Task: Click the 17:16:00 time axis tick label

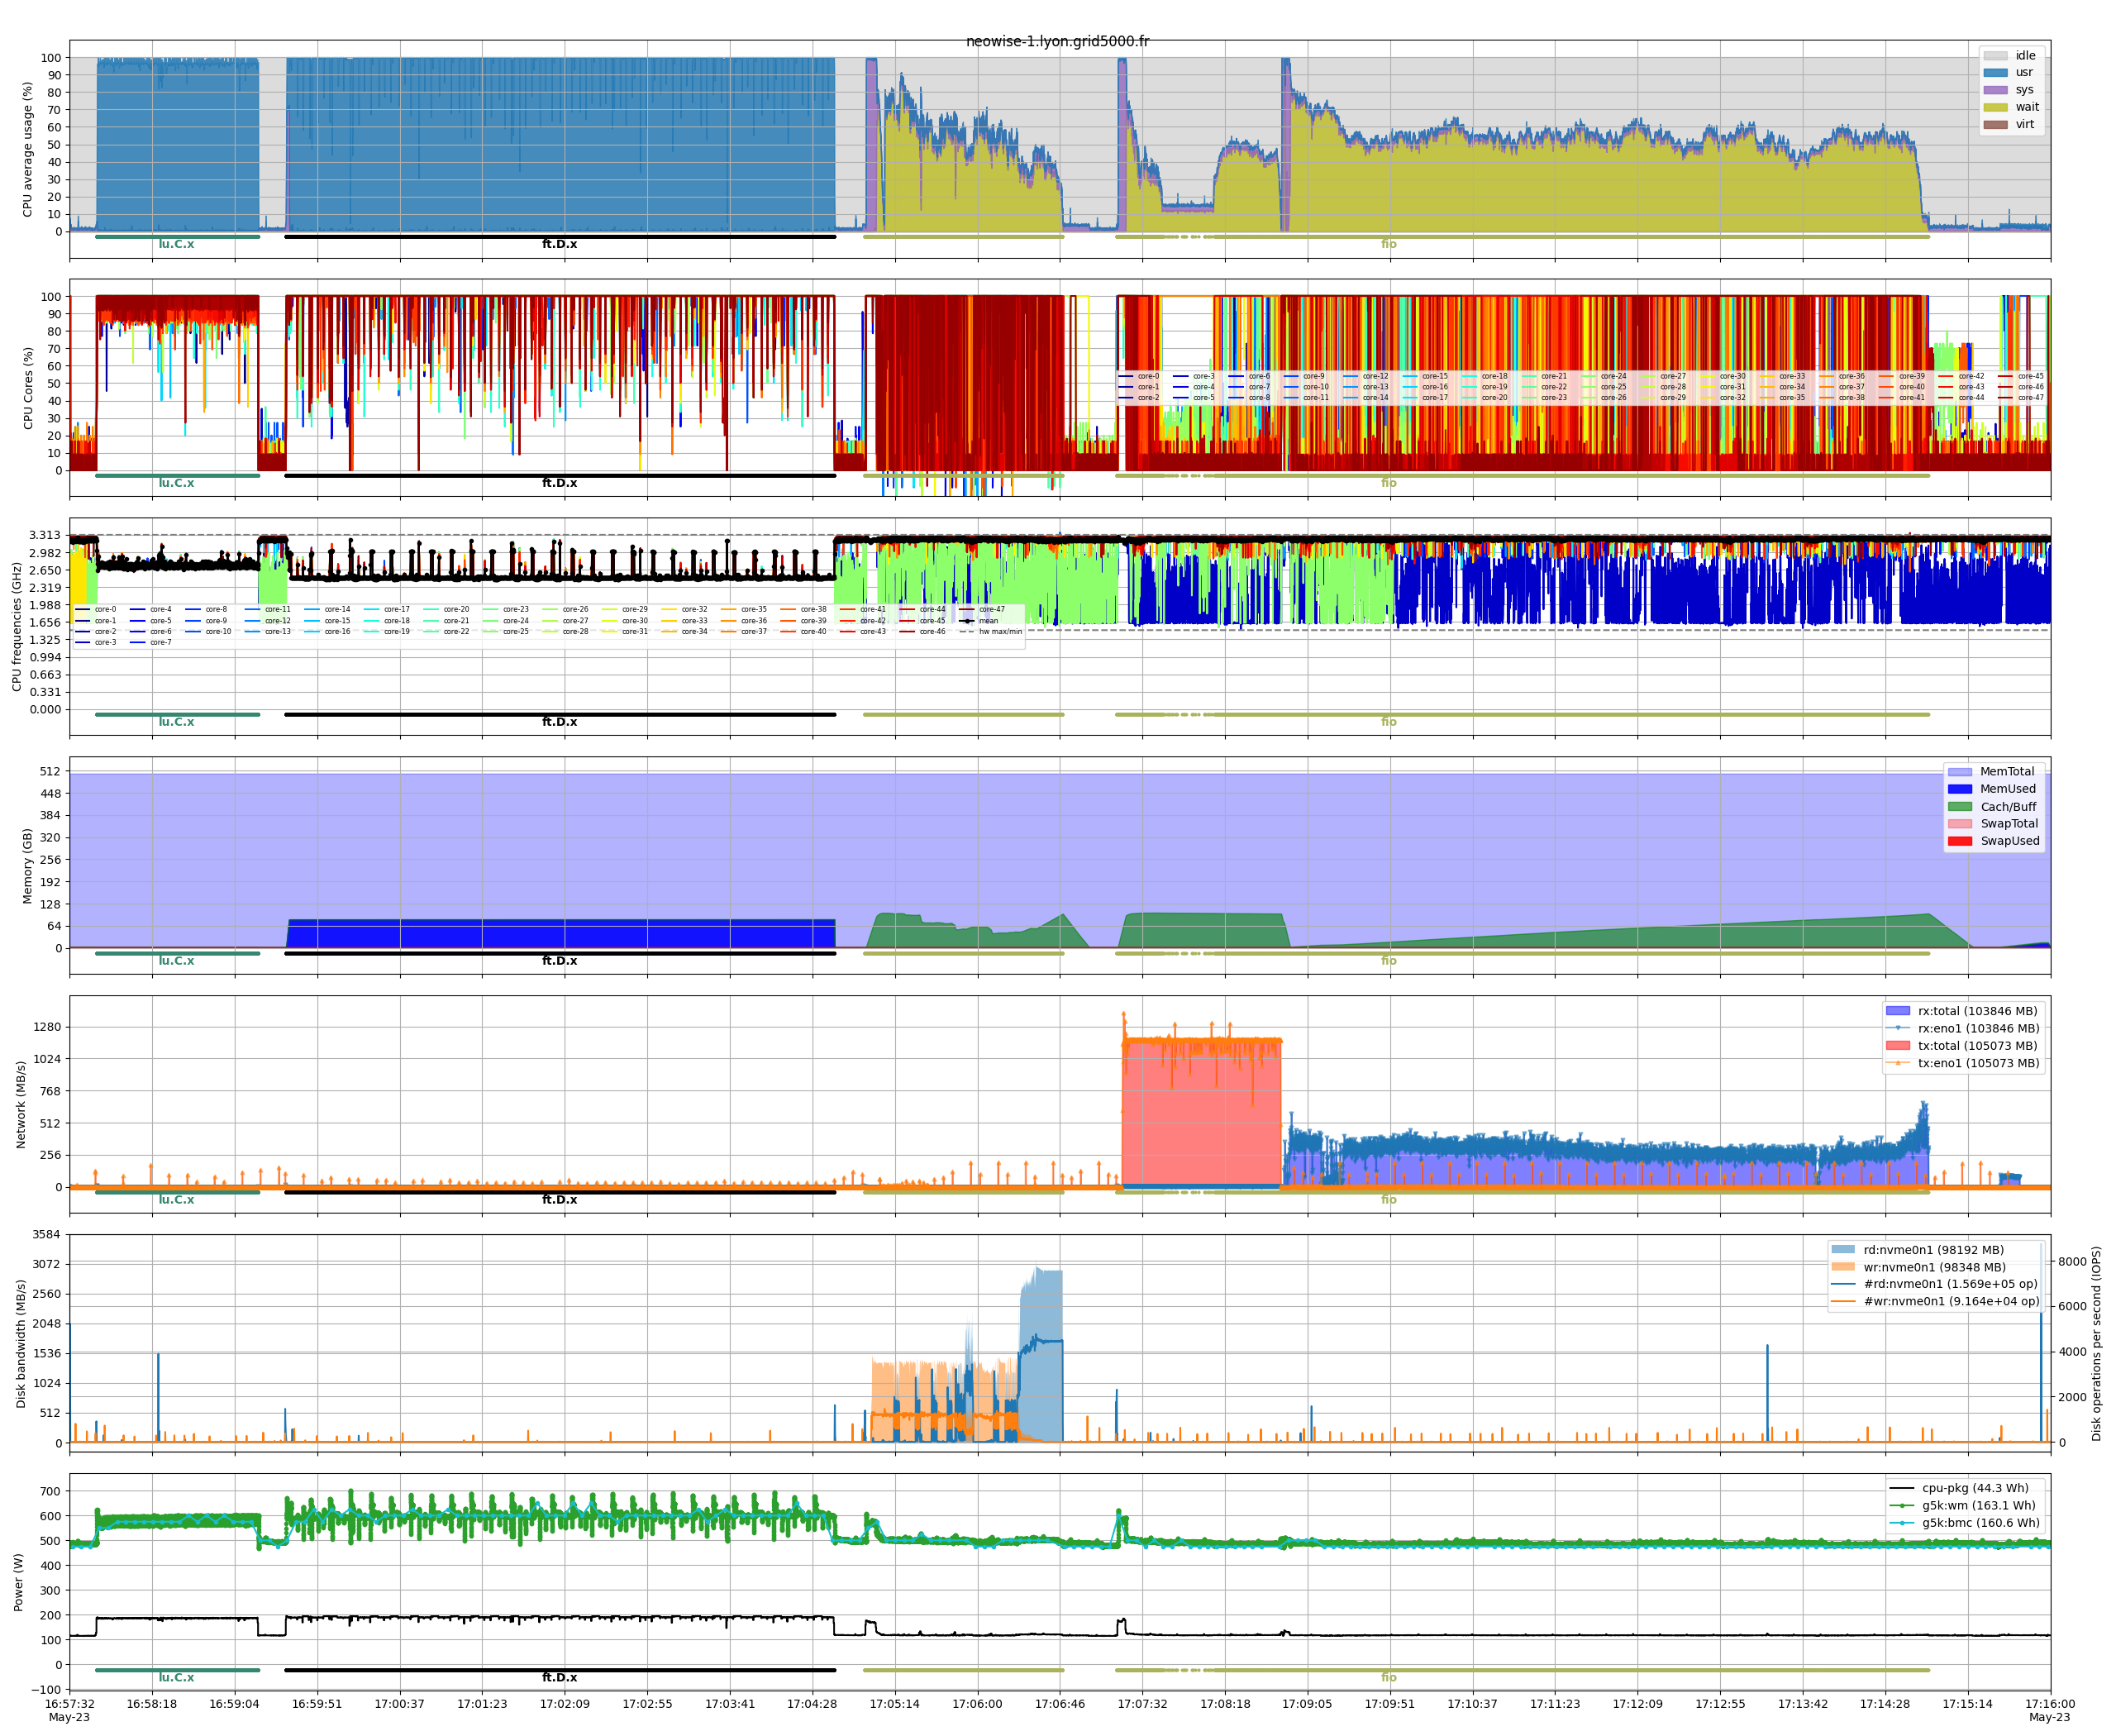Action: coord(2050,1704)
